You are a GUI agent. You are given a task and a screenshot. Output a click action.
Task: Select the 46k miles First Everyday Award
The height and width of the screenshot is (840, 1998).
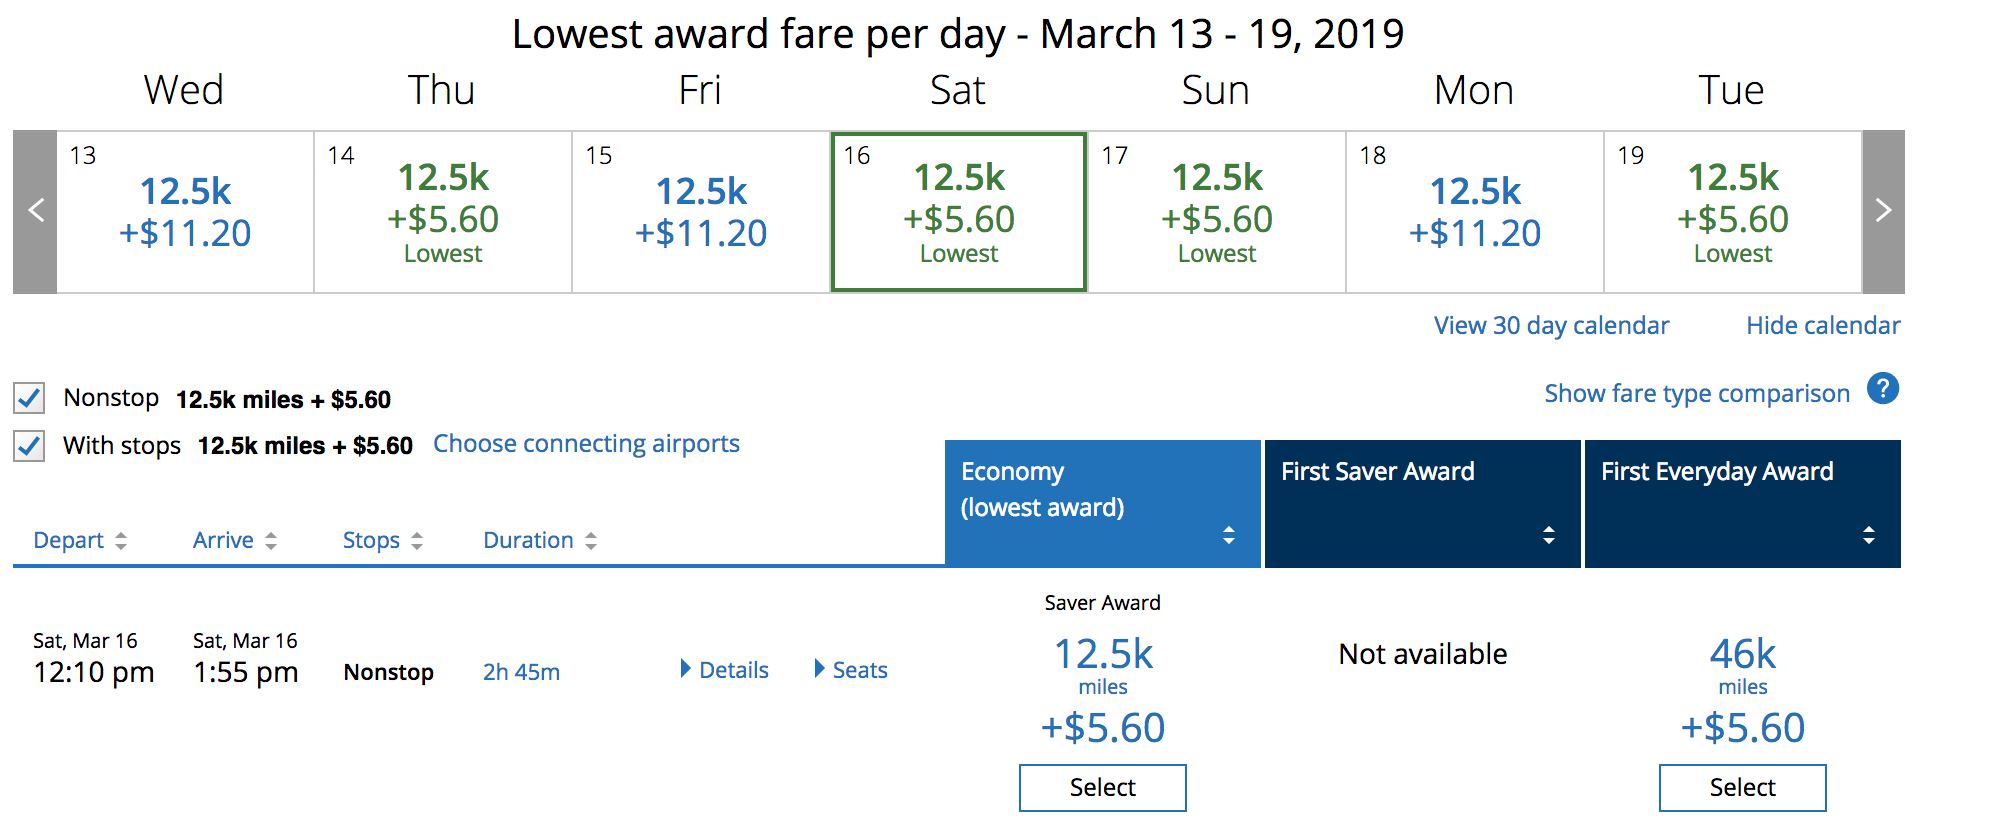[1742, 788]
